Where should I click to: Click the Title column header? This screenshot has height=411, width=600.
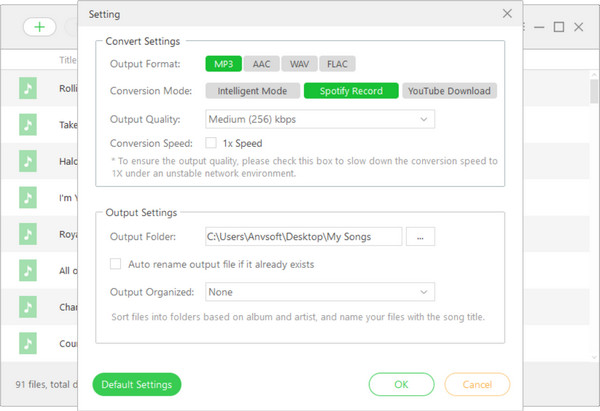click(x=68, y=60)
